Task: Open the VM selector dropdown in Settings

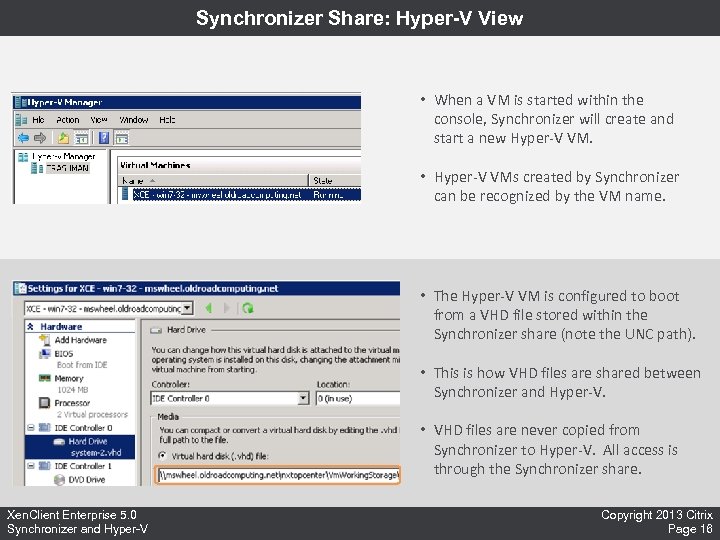Action: pyautogui.click(x=187, y=308)
